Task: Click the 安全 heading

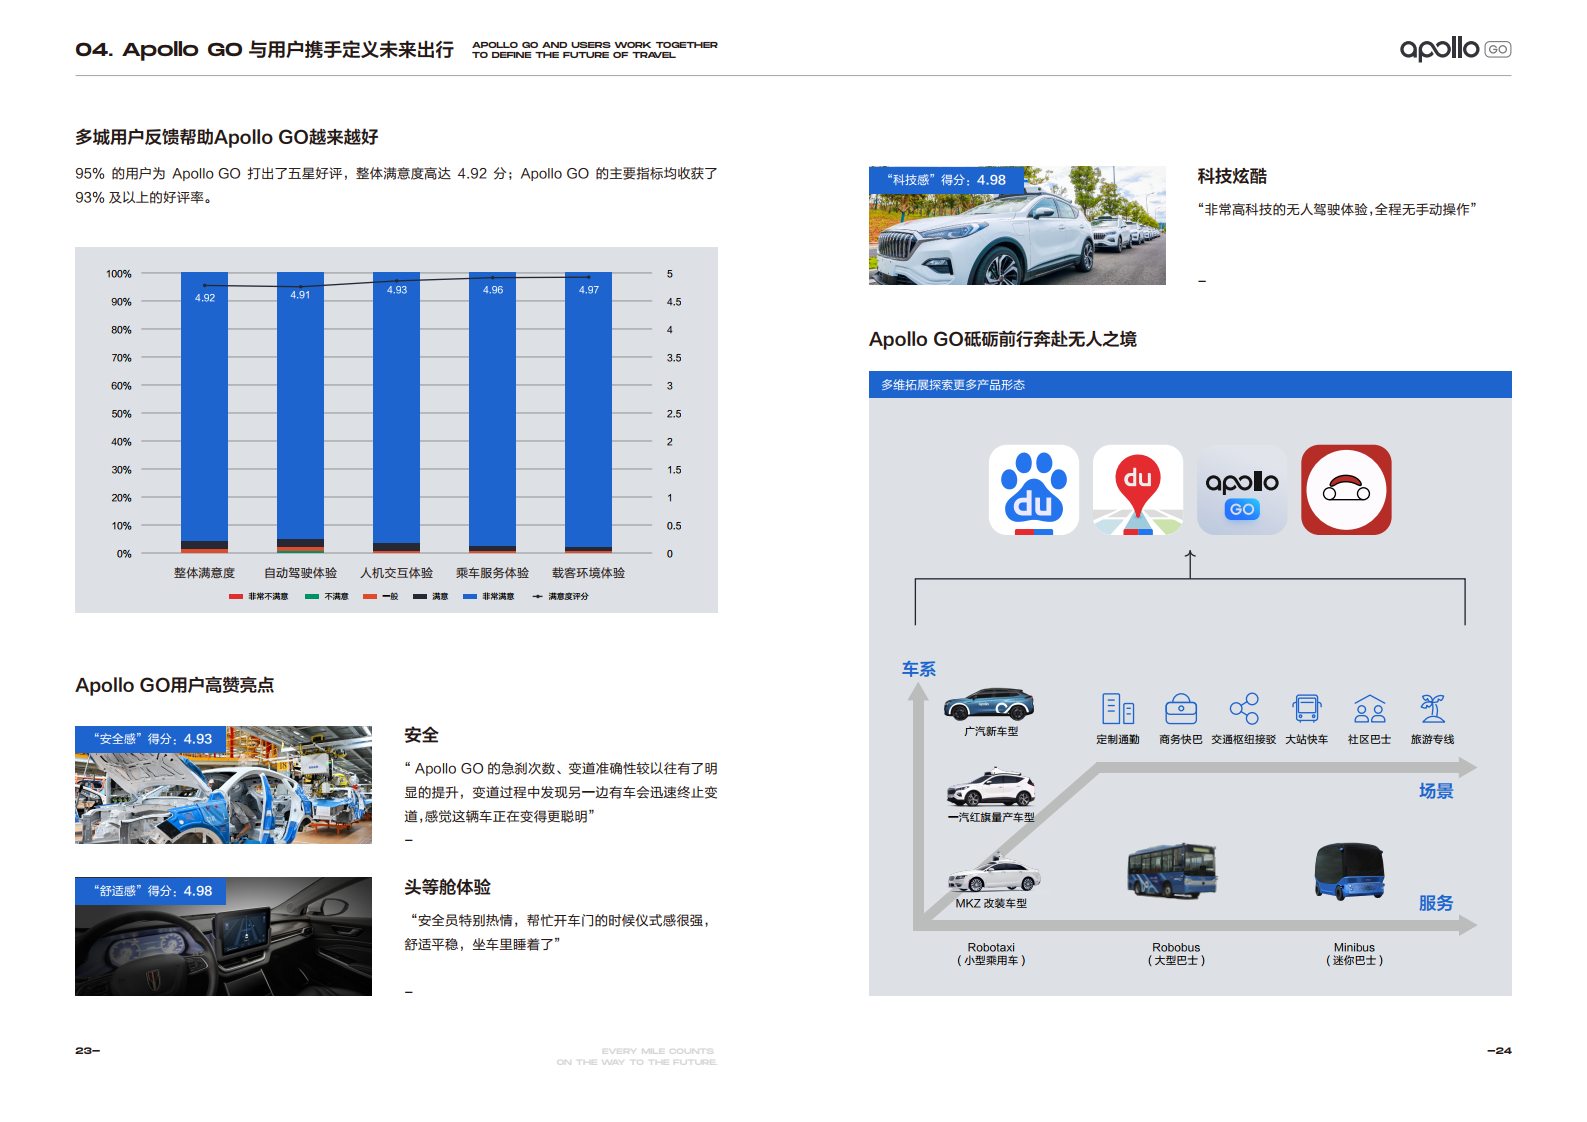Action: pos(421,735)
